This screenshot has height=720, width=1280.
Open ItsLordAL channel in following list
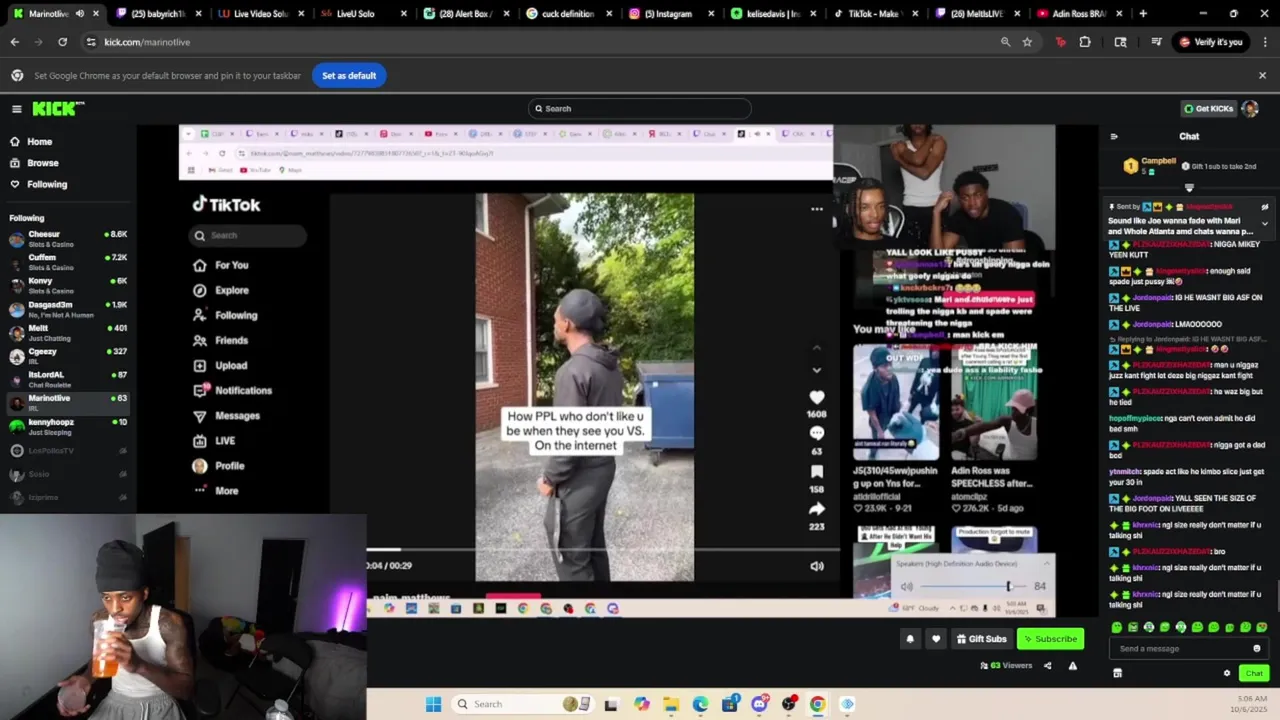point(68,379)
